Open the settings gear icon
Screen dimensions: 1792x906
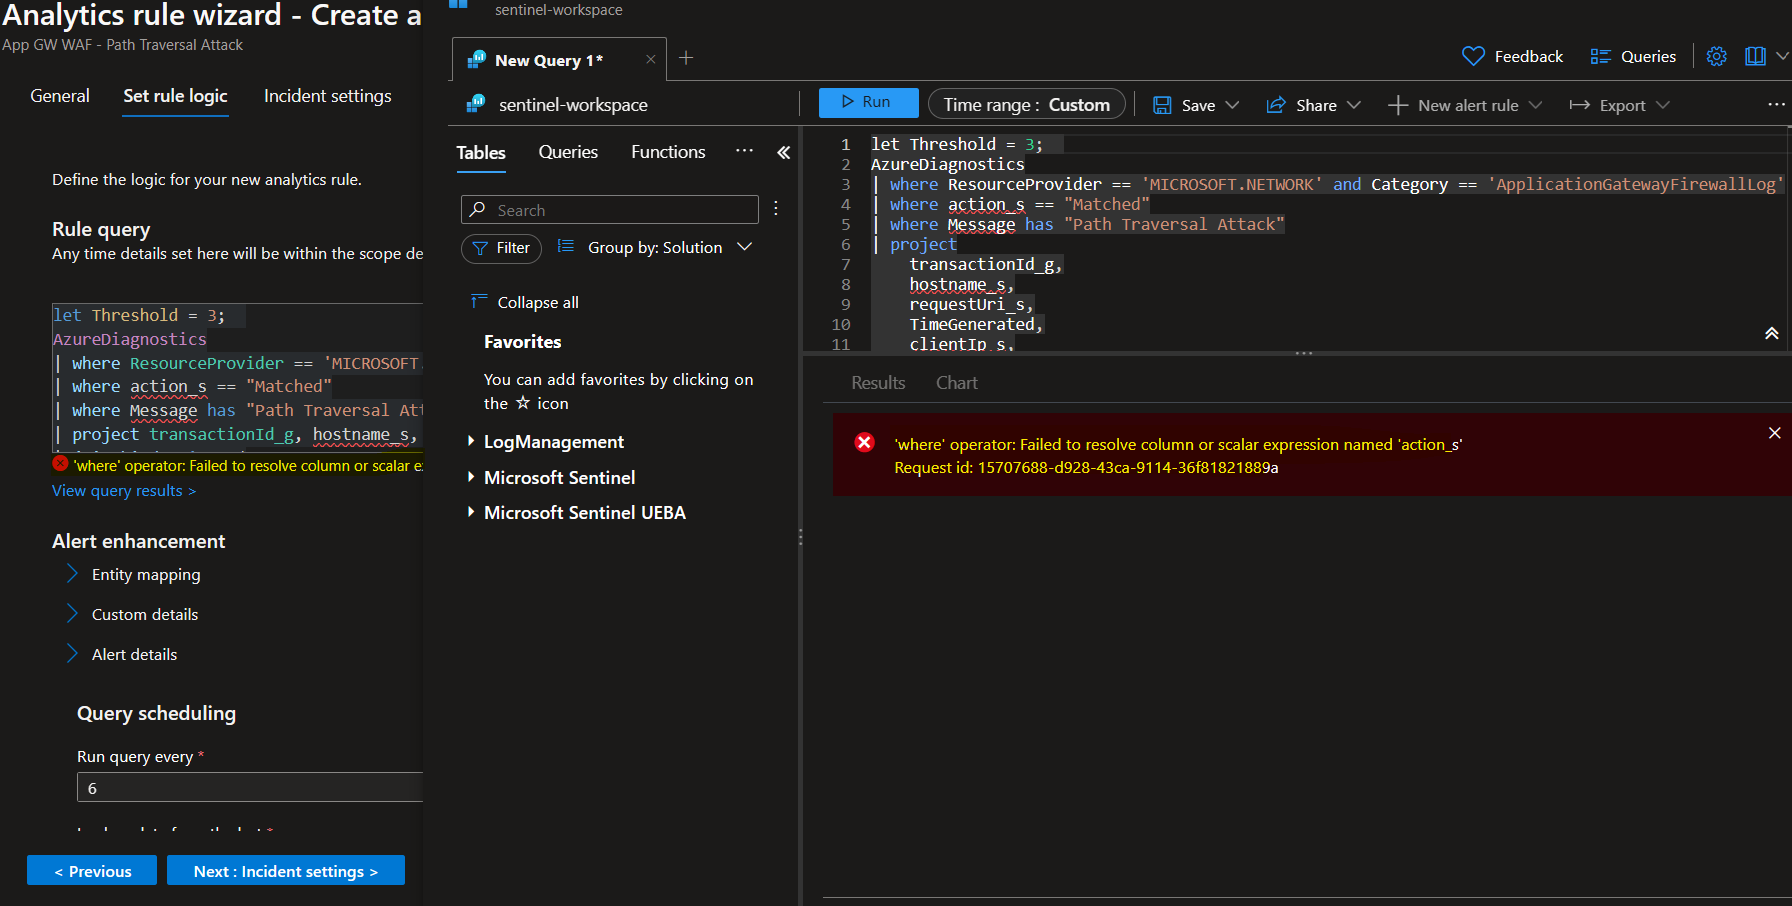[x=1717, y=56]
